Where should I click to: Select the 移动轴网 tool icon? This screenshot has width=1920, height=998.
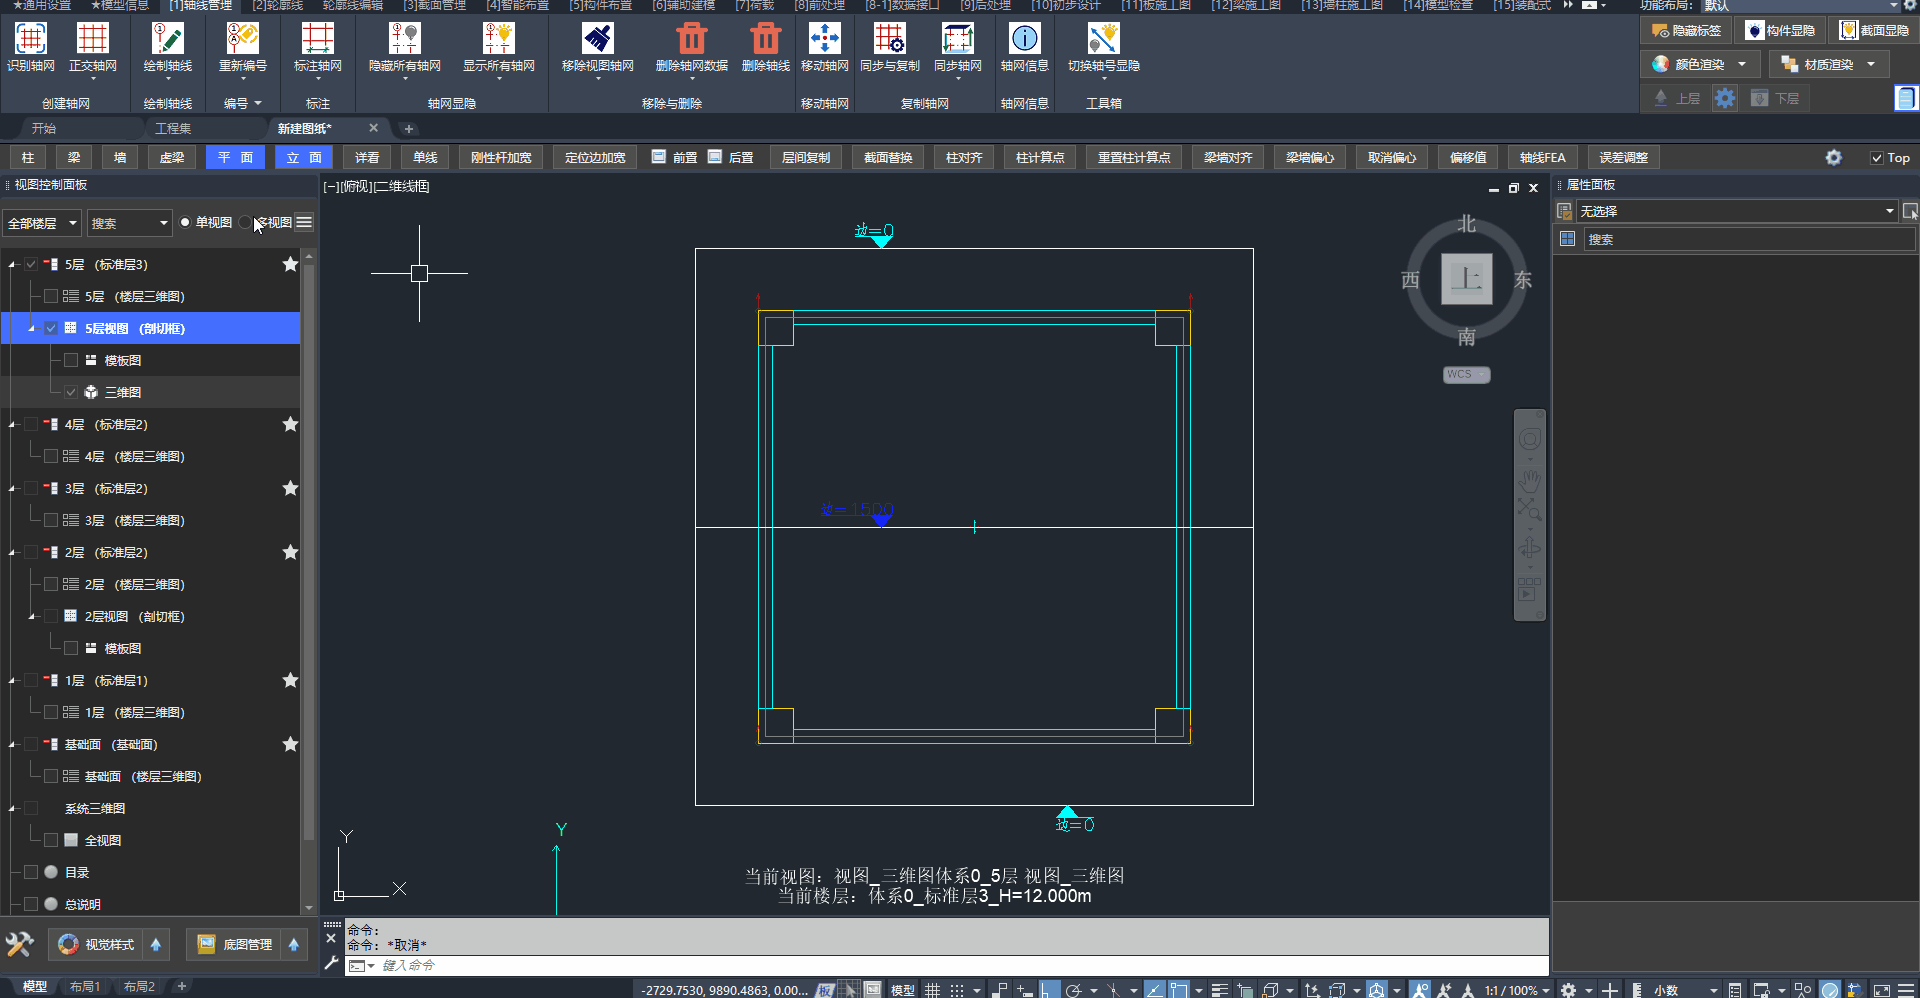(x=824, y=40)
